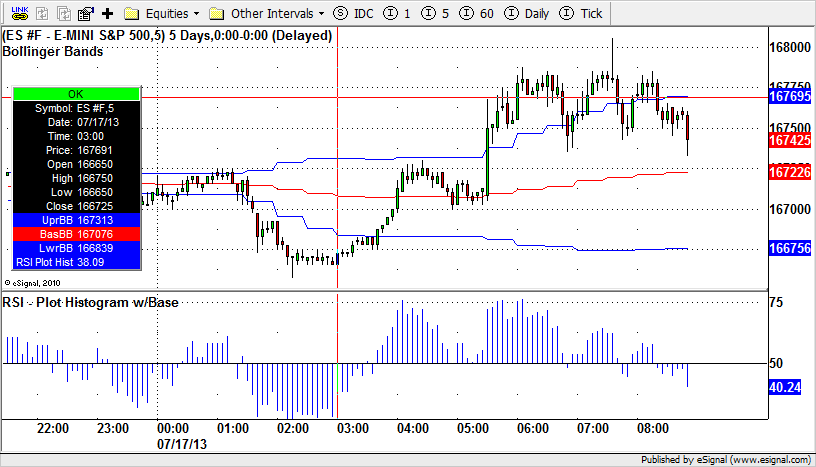Viewport: 816px width, 467px height.
Task: Click the RSI - Plot Histogram w/Base label
Action: 91,302
